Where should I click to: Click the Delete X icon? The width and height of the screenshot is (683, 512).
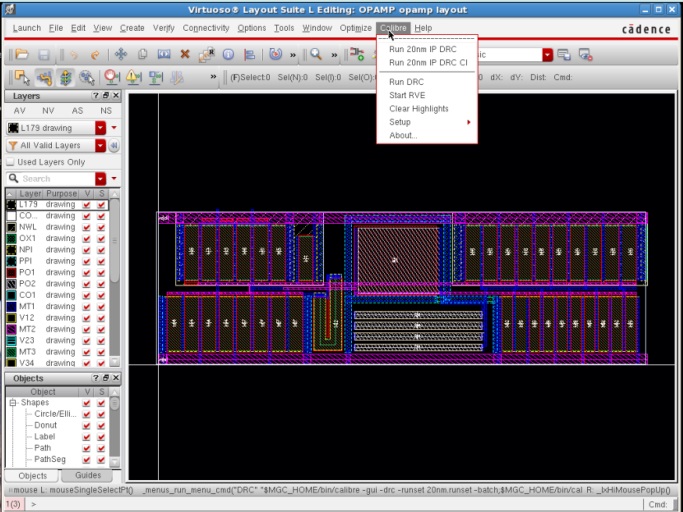point(185,54)
